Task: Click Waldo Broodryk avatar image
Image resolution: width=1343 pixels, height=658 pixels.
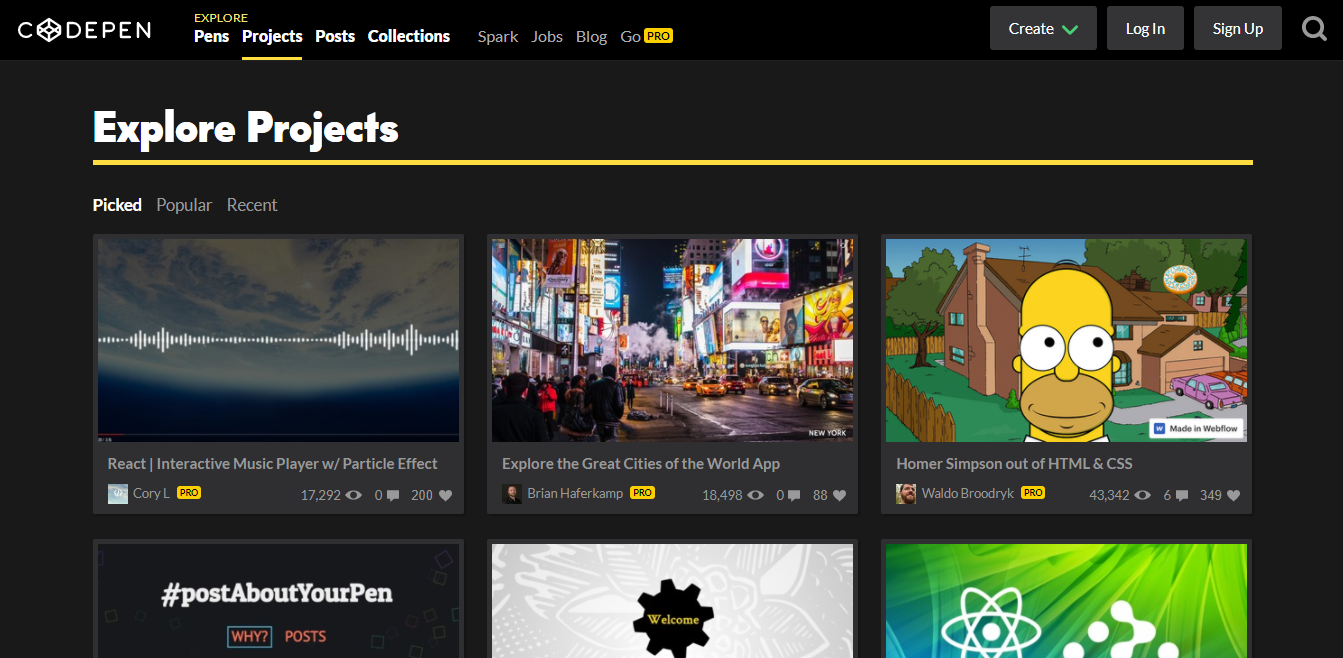Action: click(x=906, y=494)
